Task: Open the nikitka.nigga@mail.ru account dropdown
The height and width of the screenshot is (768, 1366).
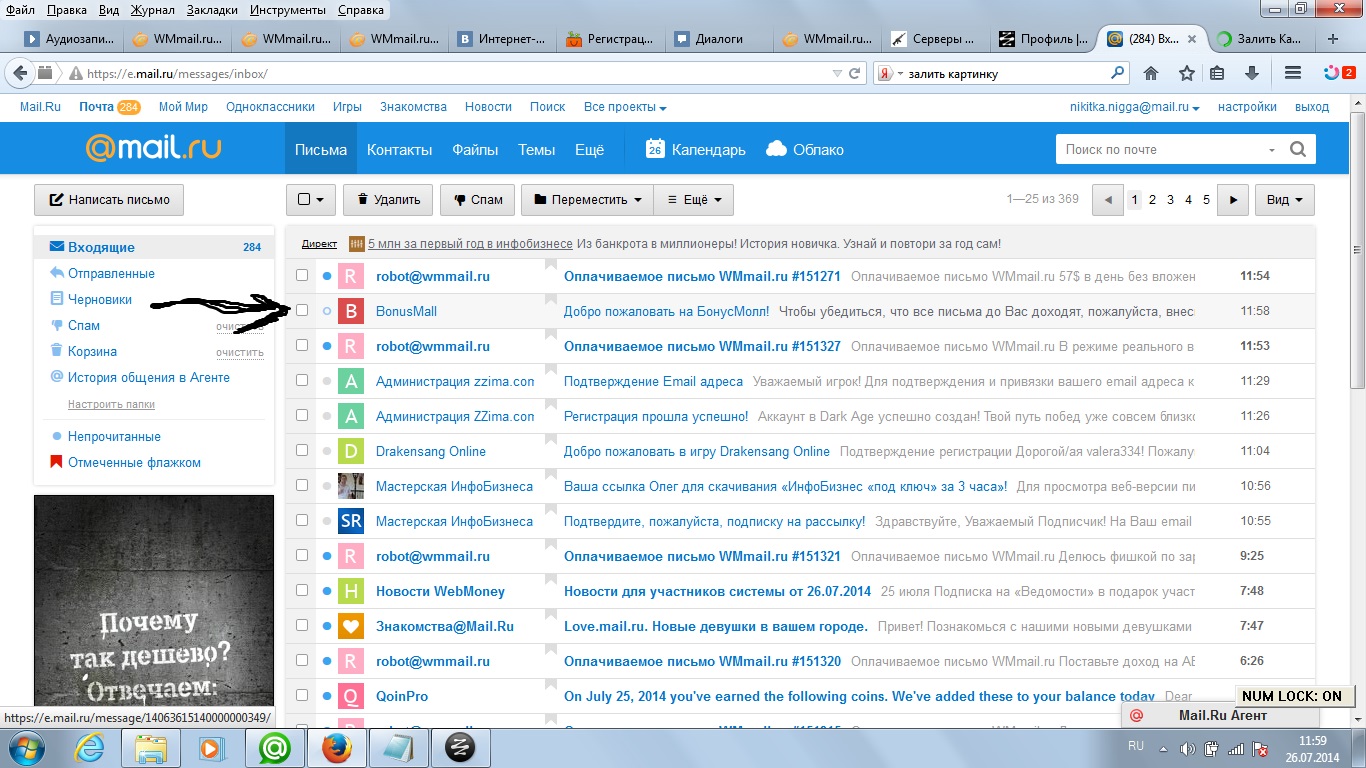Action: coord(1135,107)
